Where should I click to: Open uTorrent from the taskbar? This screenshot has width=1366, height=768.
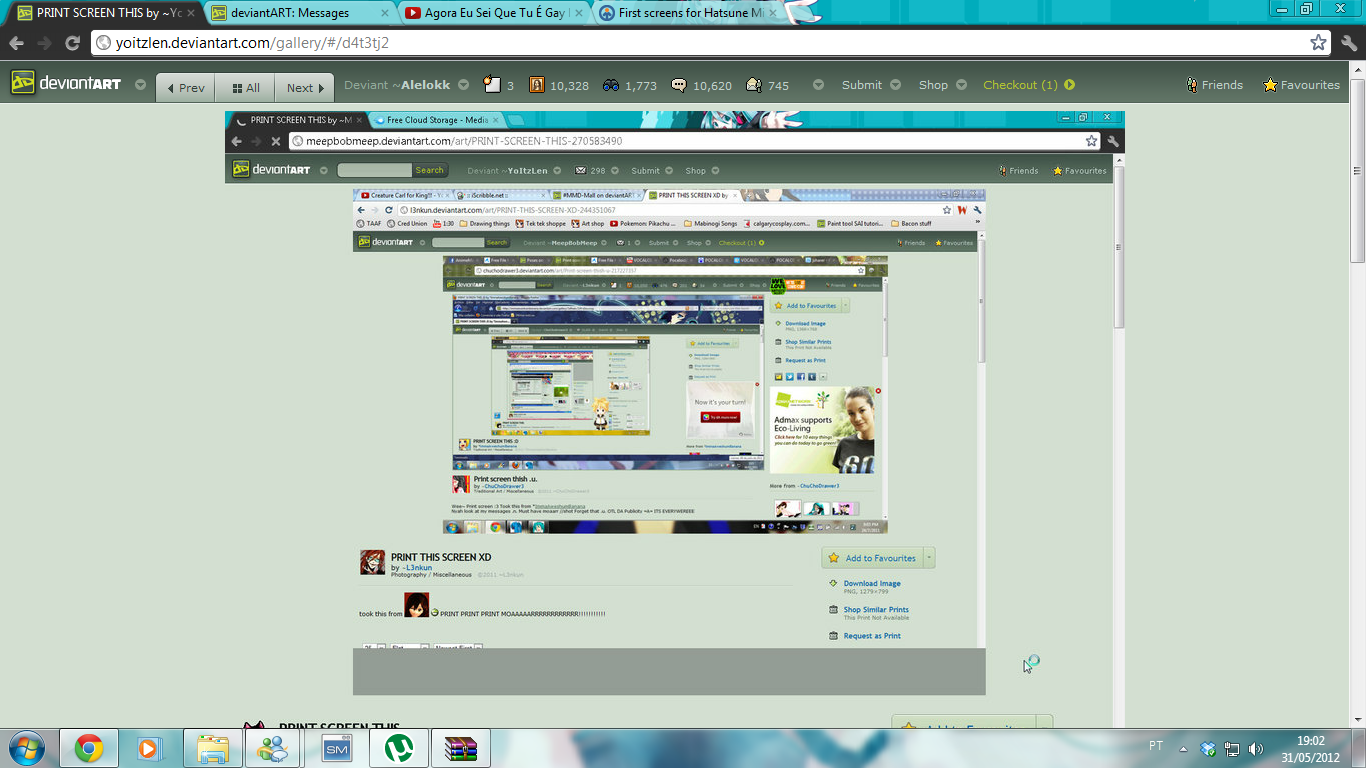point(399,748)
